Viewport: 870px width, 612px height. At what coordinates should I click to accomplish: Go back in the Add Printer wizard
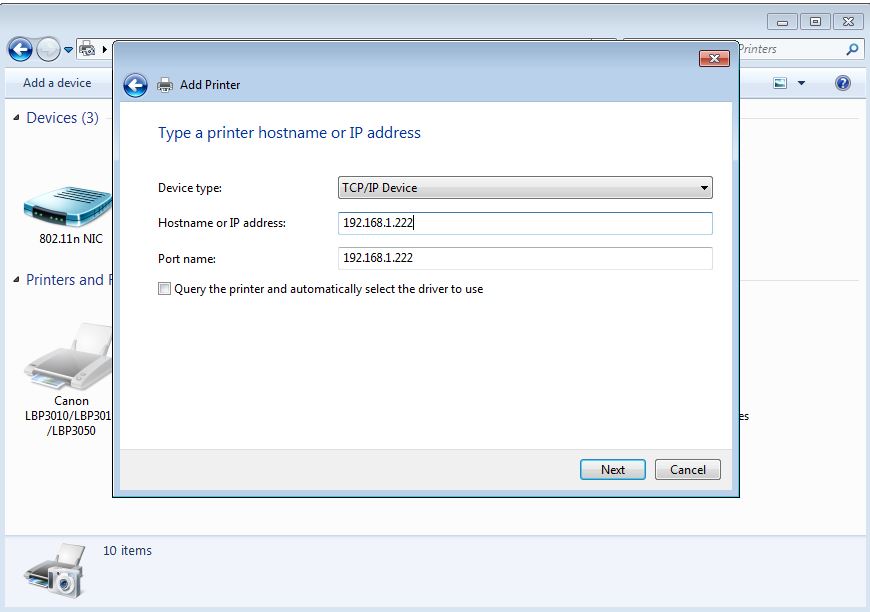pos(135,85)
